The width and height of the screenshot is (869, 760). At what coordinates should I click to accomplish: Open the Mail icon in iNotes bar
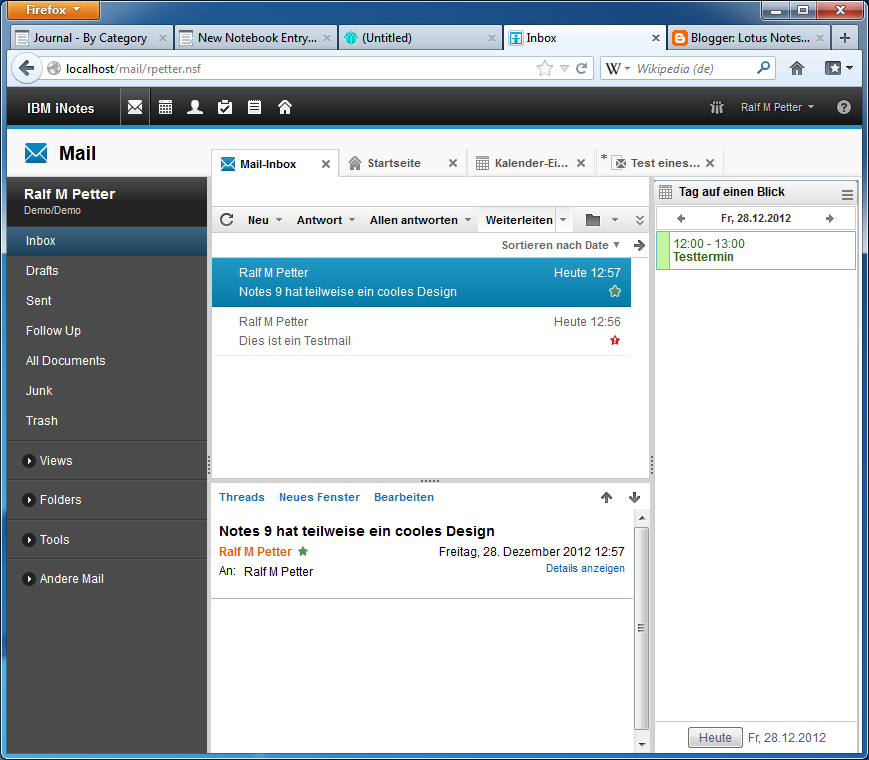pyautogui.click(x=135, y=107)
